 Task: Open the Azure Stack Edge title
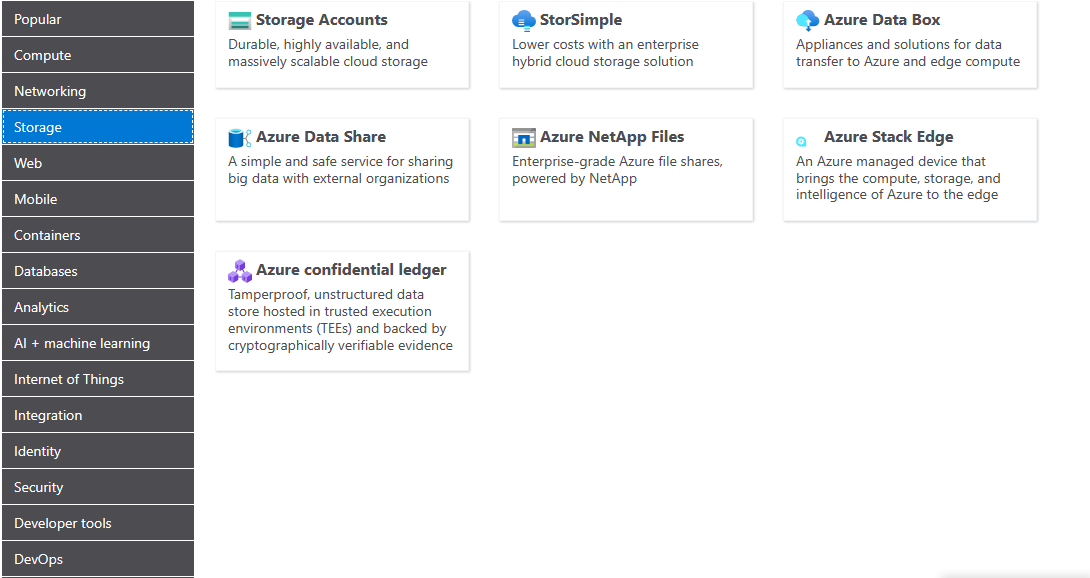[888, 137]
